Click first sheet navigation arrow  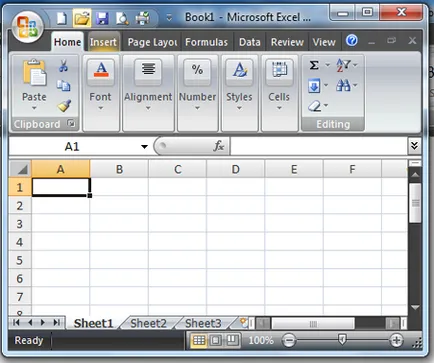(x=16, y=322)
